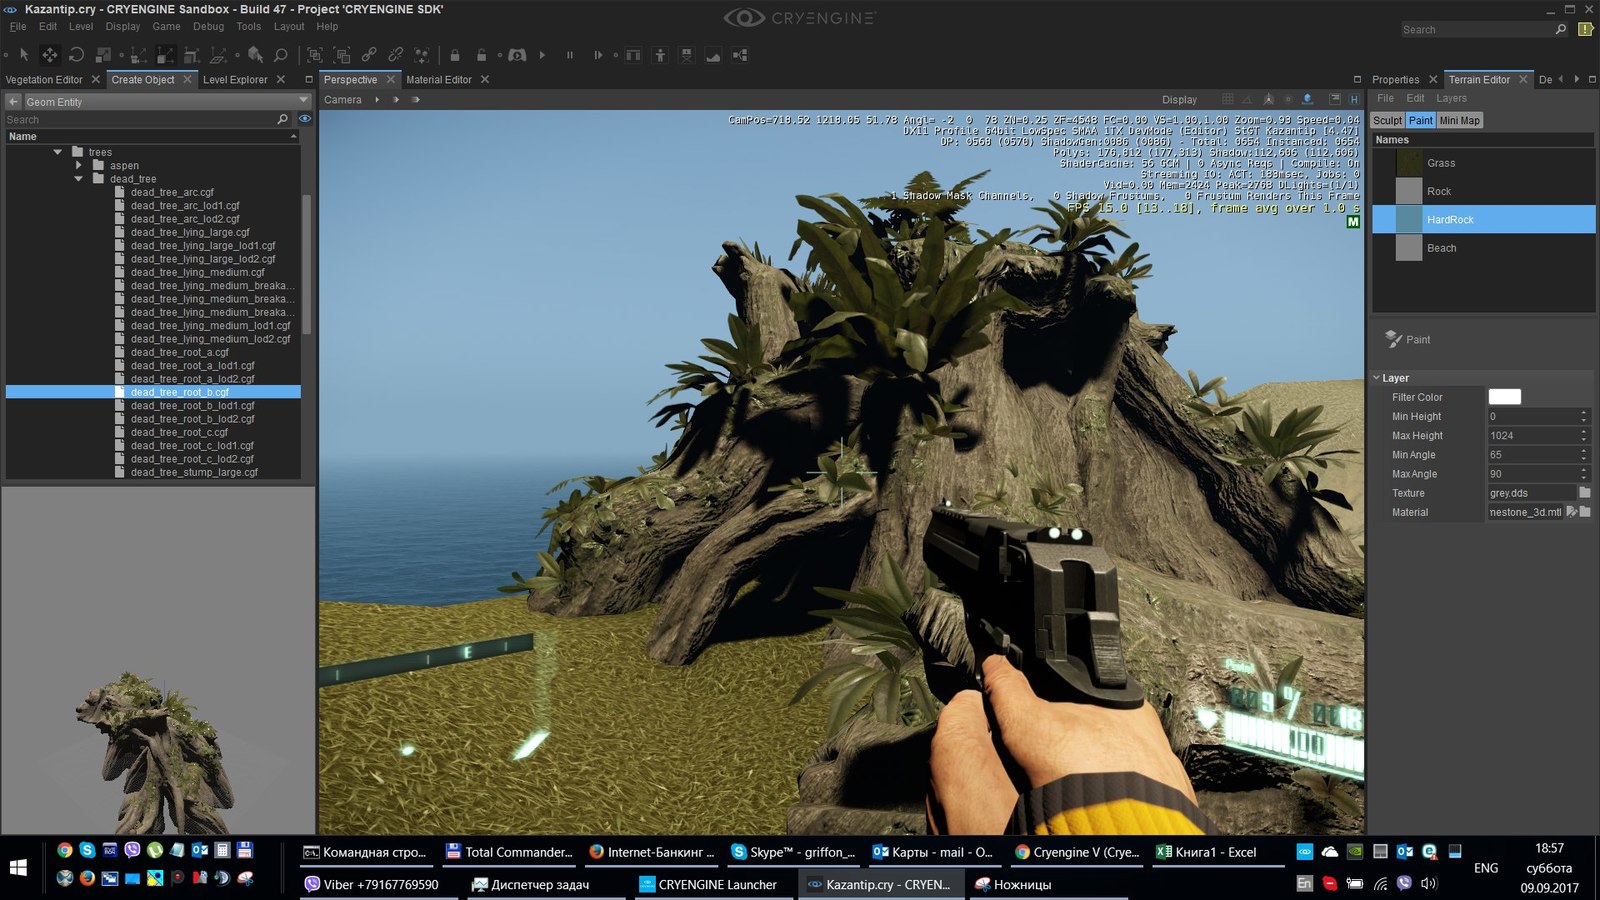Toggle the viewport grid display icon
This screenshot has width=1600, height=900.
tap(1228, 99)
